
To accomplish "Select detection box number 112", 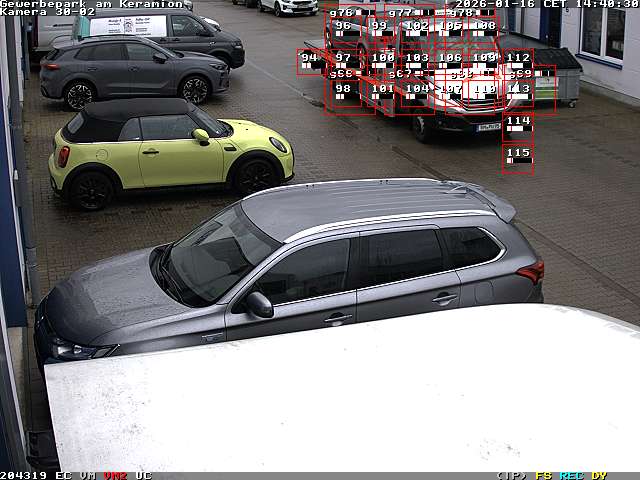I will [x=518, y=59].
